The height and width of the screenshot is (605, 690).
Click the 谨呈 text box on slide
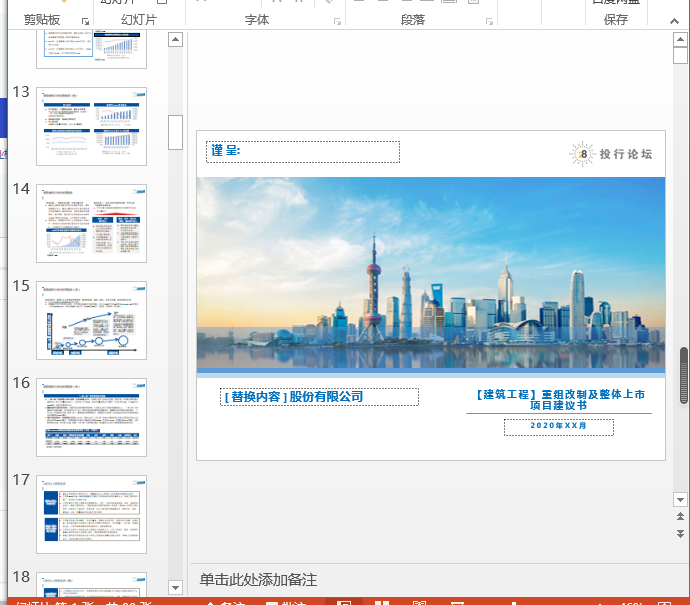pos(303,152)
